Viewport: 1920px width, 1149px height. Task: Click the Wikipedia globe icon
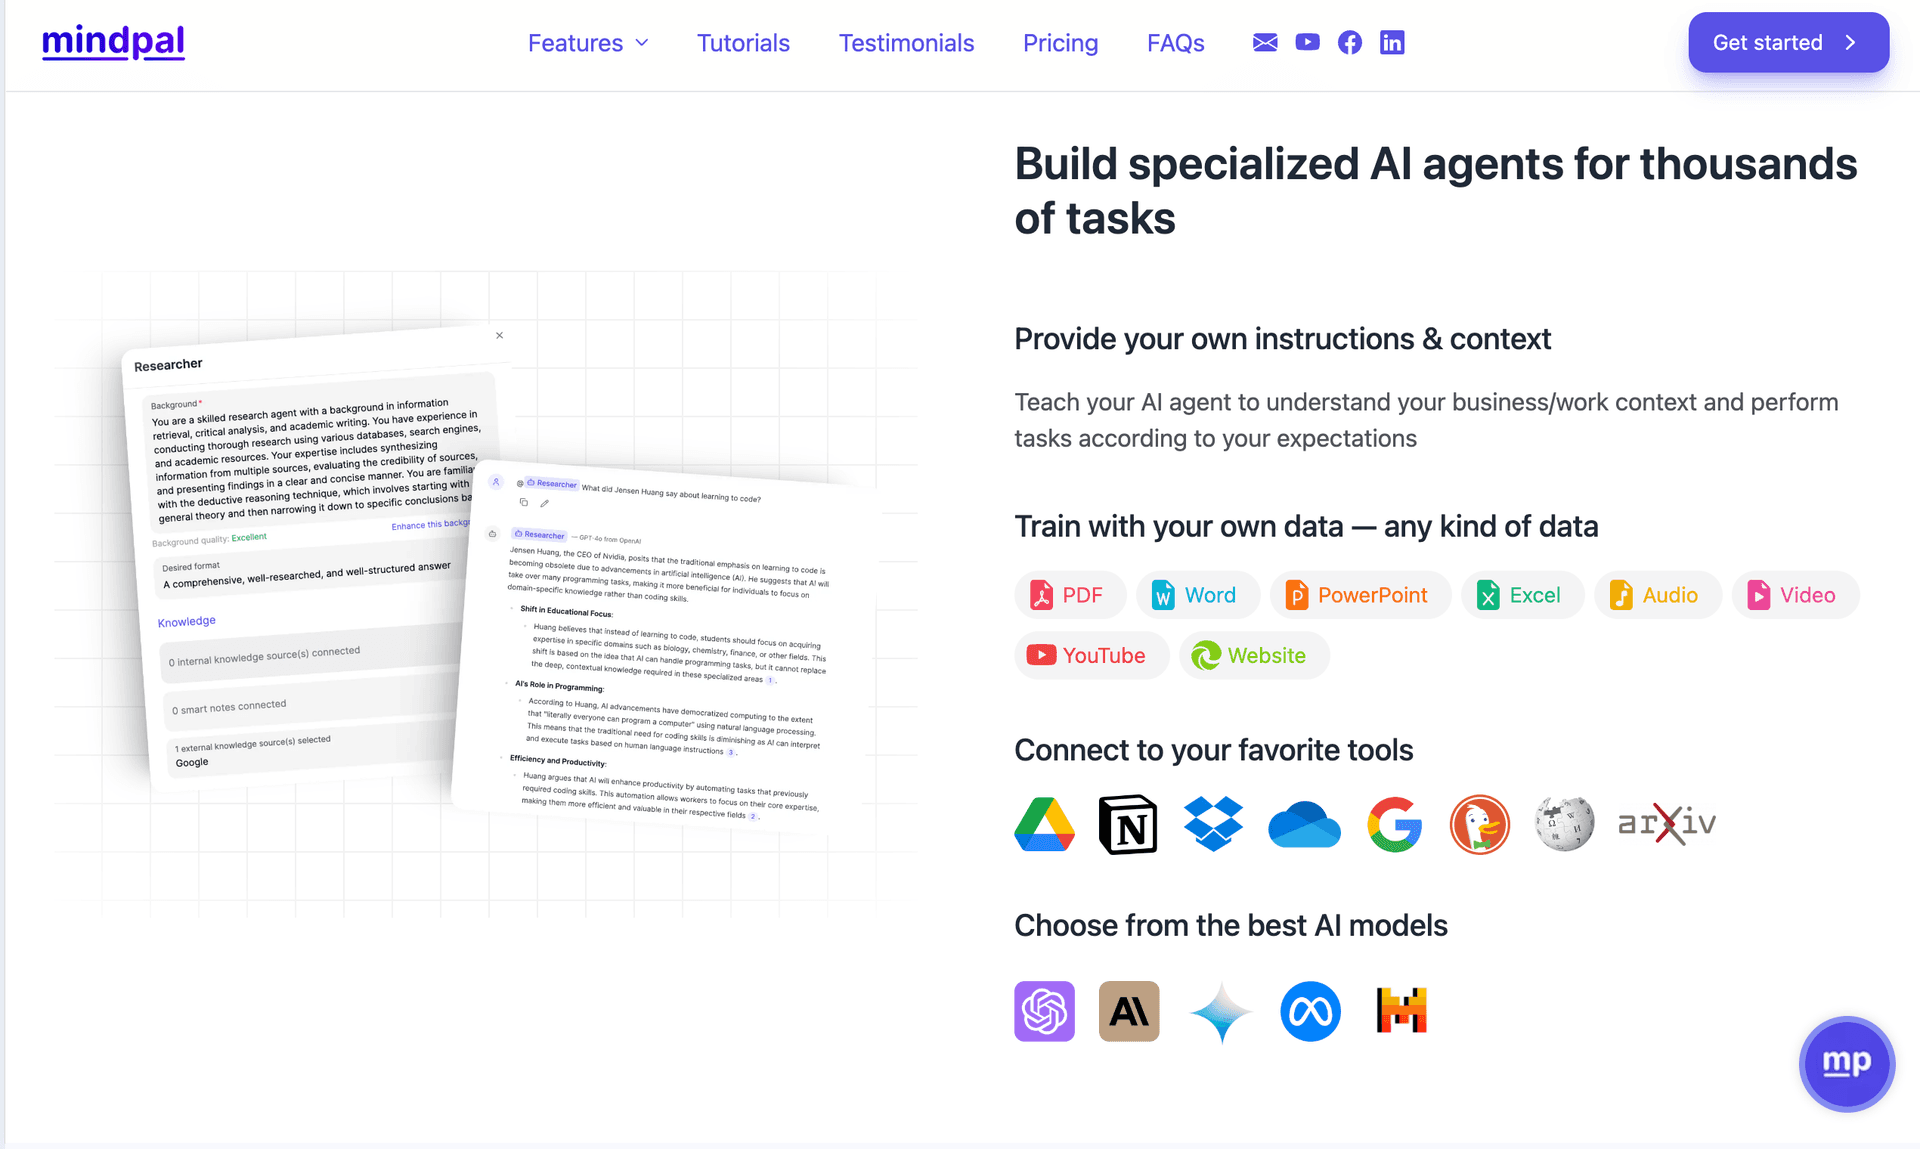(x=1564, y=825)
